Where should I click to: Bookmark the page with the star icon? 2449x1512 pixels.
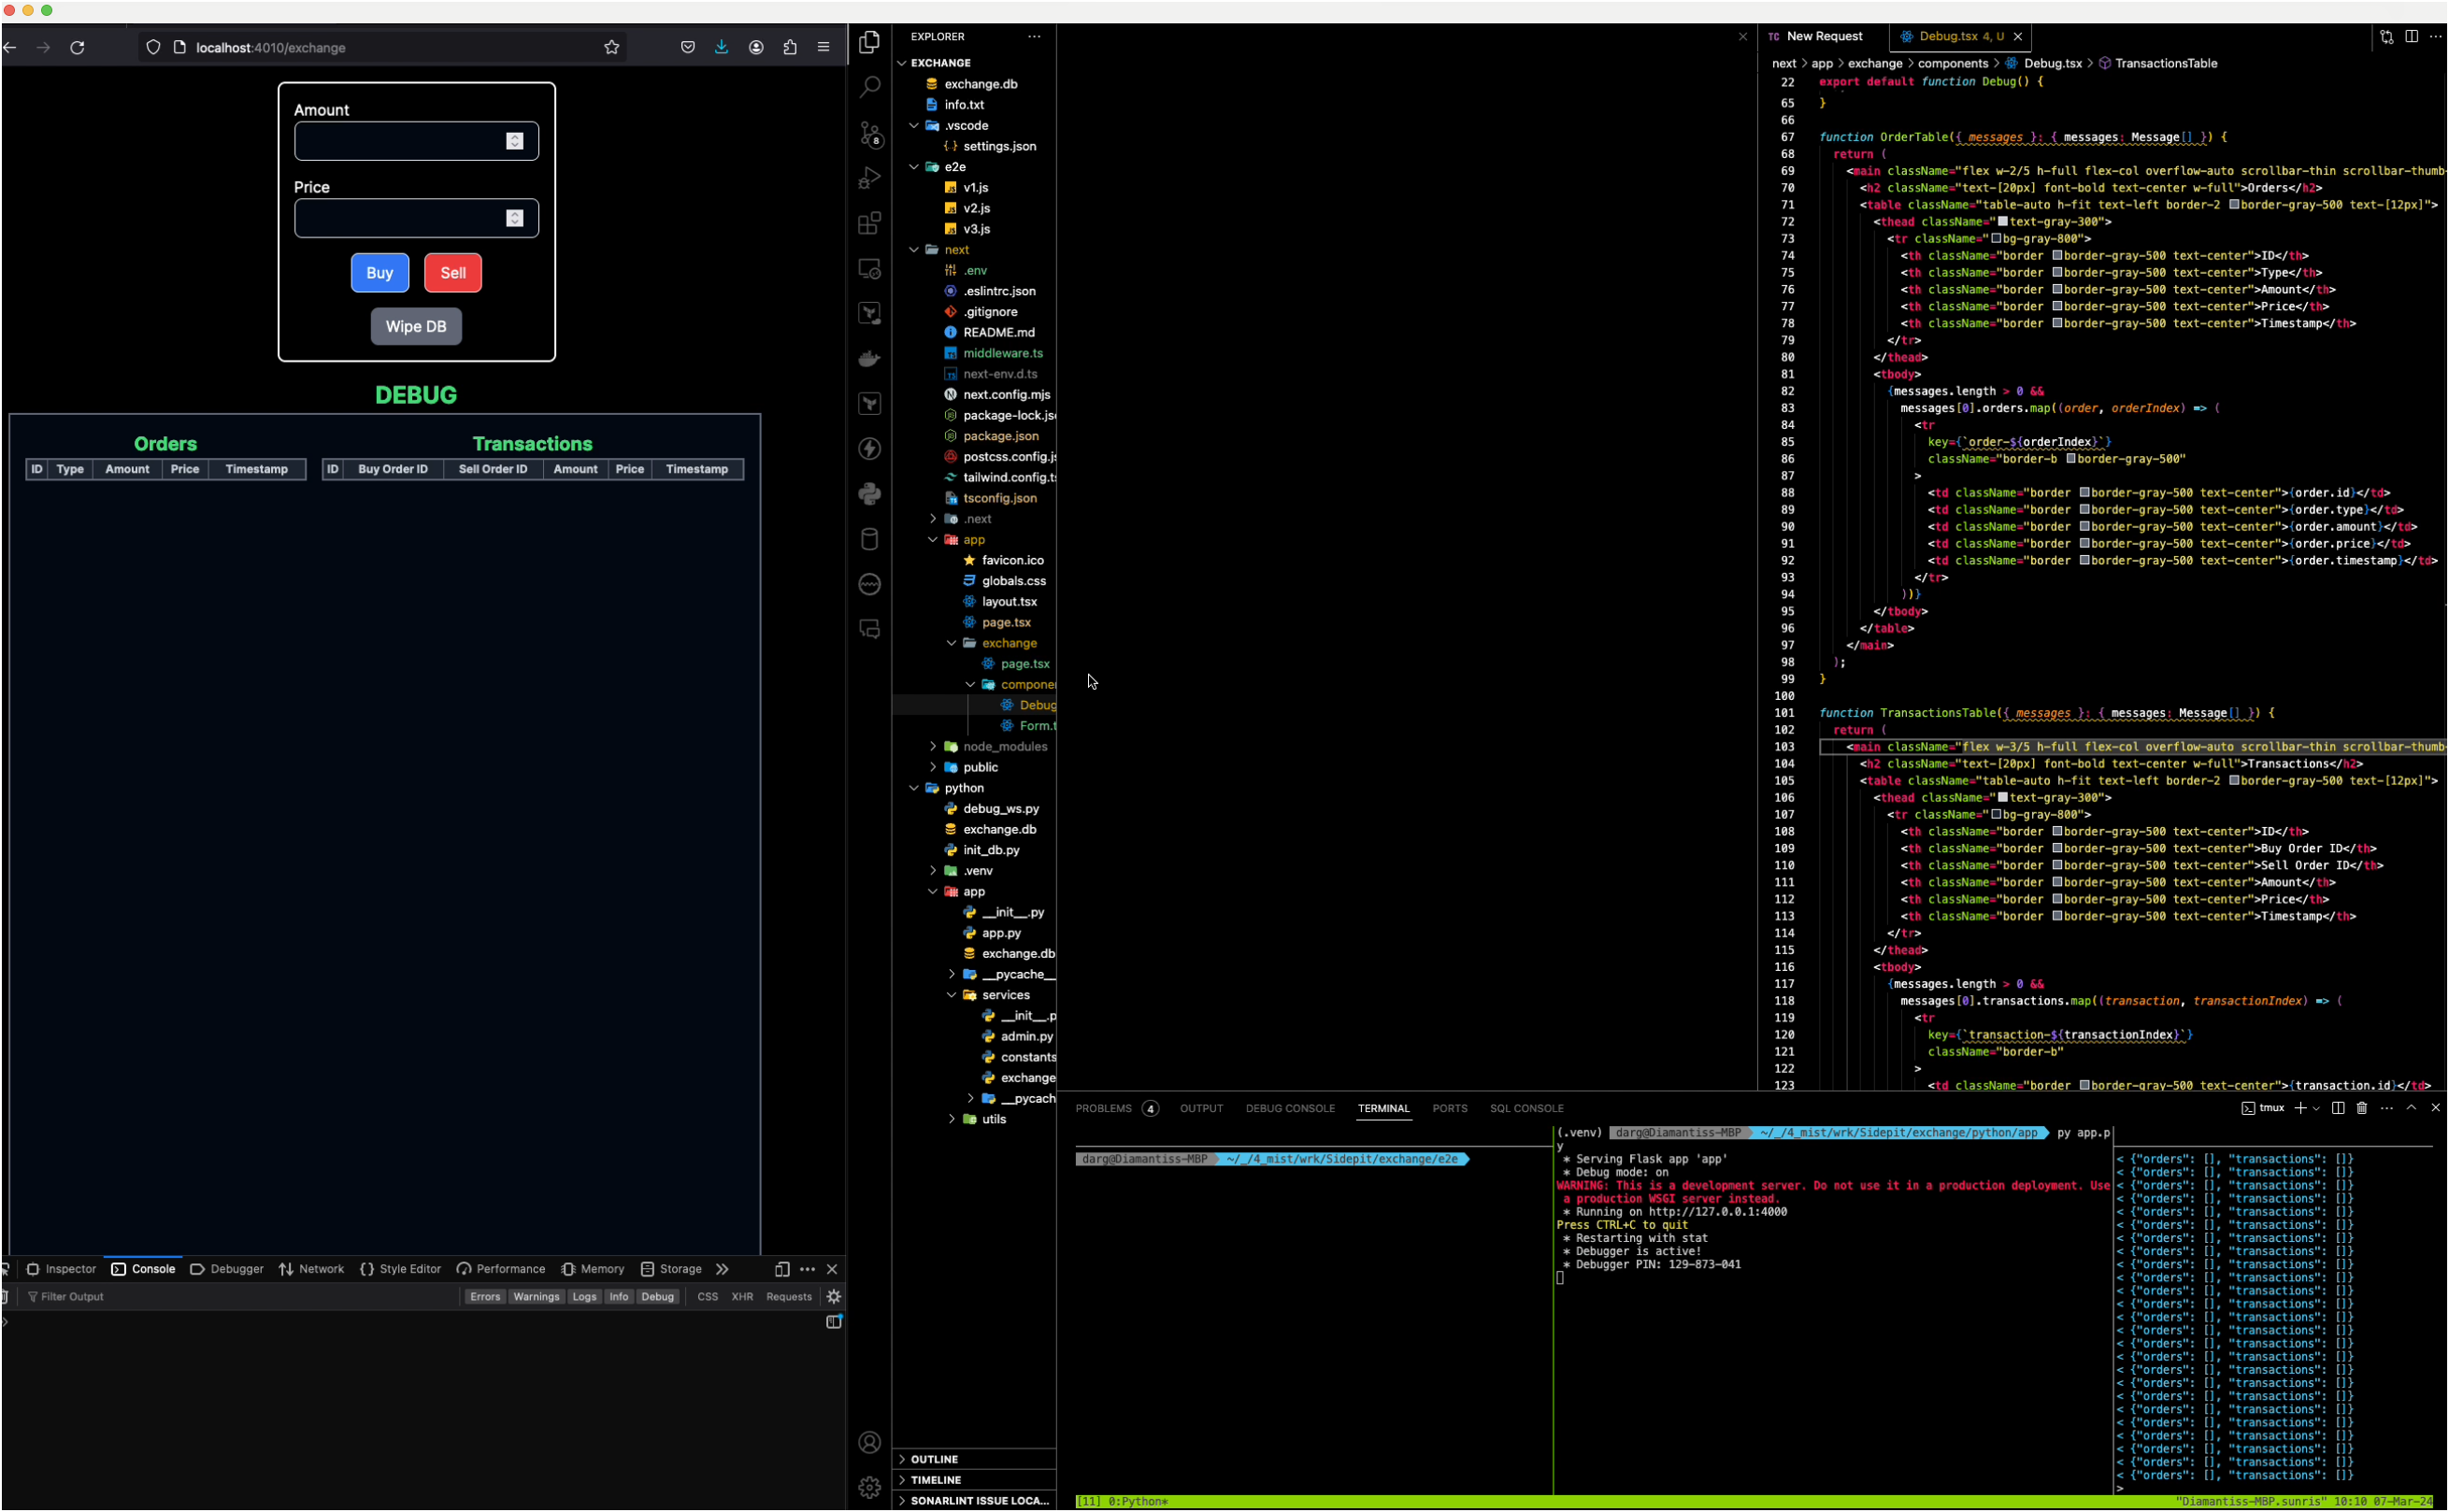tap(611, 47)
